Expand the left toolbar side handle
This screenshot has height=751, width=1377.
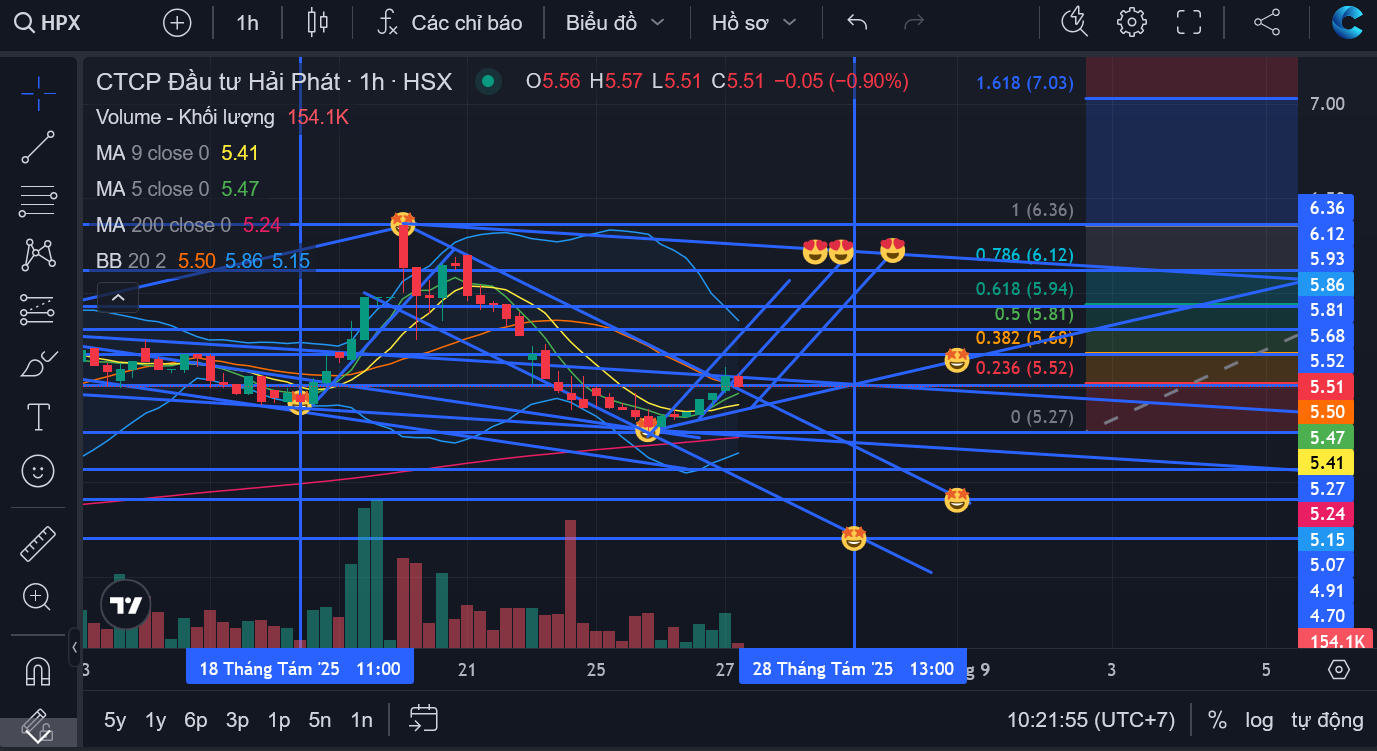[75, 647]
